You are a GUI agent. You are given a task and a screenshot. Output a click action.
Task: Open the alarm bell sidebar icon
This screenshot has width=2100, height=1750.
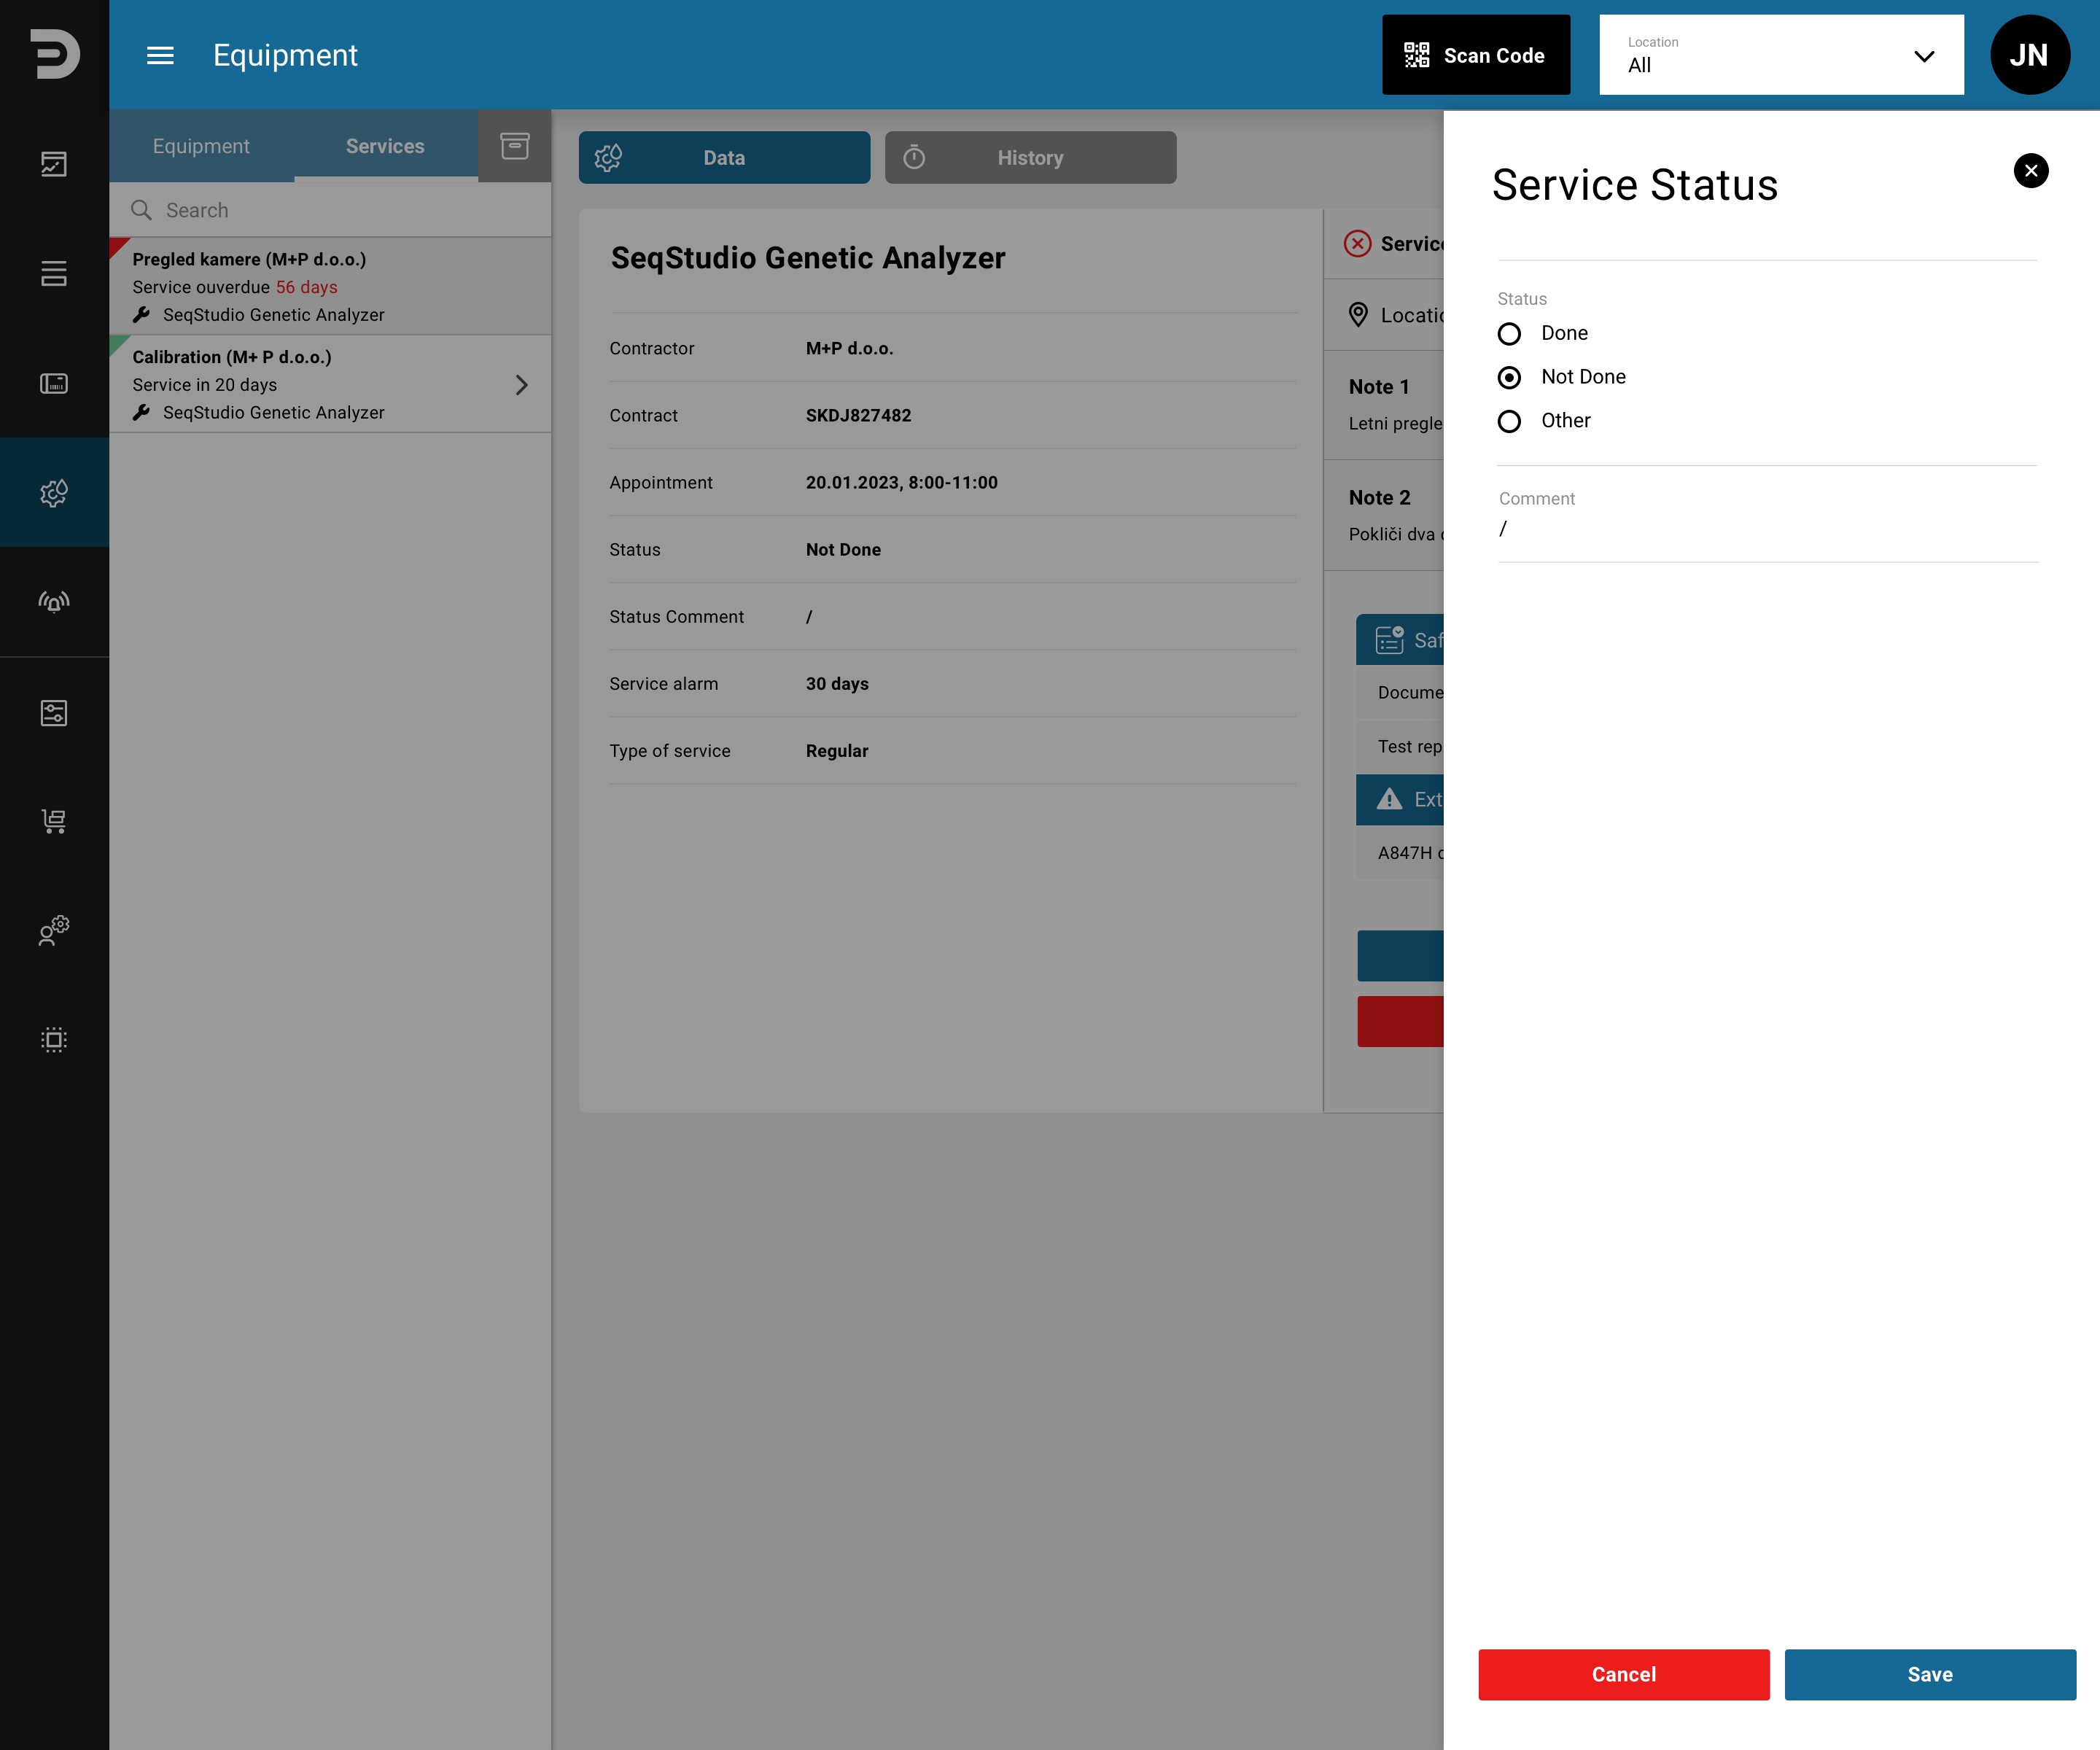[x=54, y=601]
